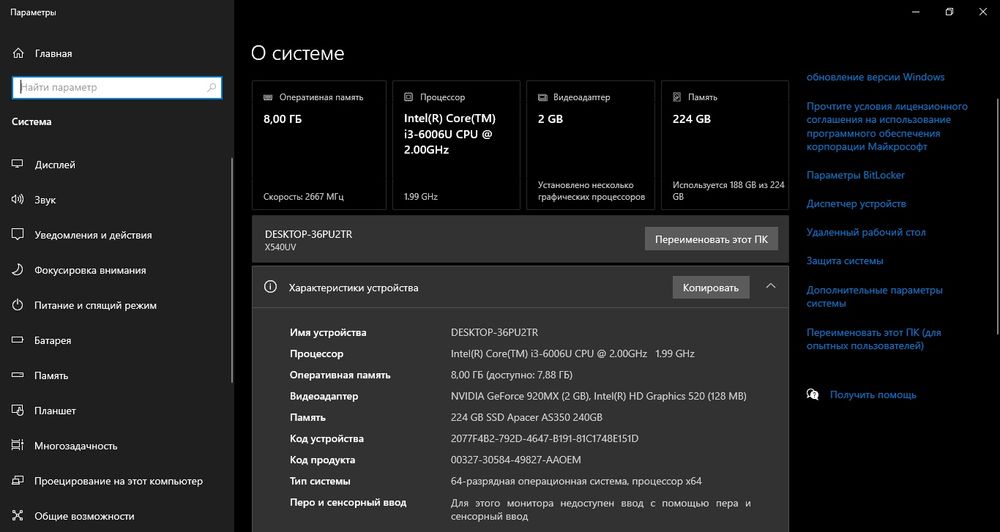Click the Дисплей monitor icon

pos(18,165)
